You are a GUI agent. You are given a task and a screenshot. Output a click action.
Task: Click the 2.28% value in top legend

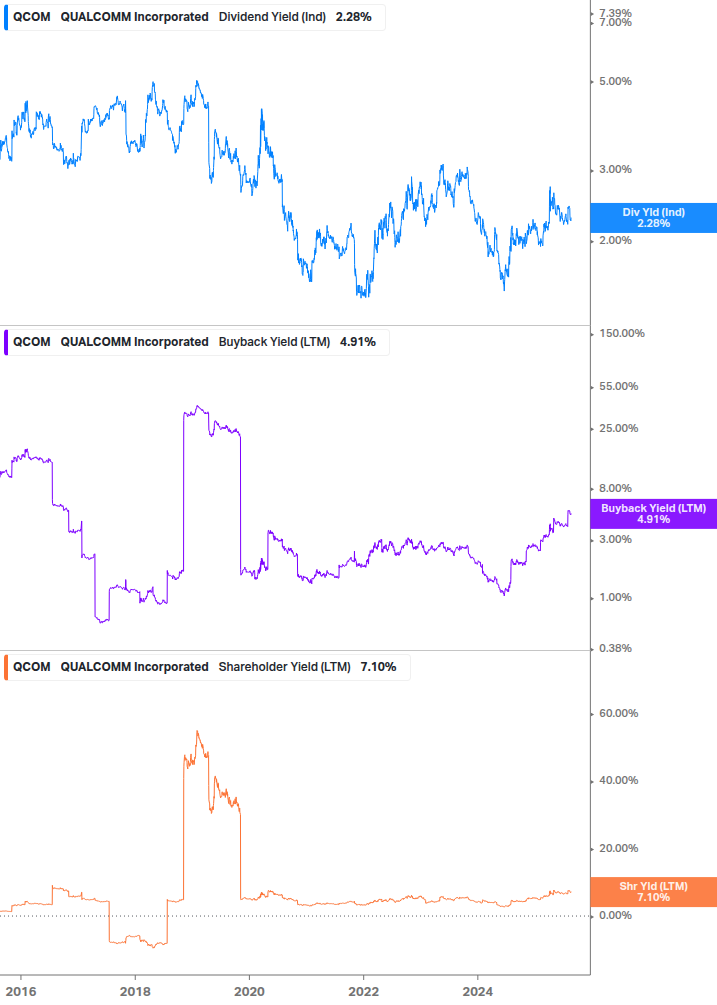click(x=354, y=17)
